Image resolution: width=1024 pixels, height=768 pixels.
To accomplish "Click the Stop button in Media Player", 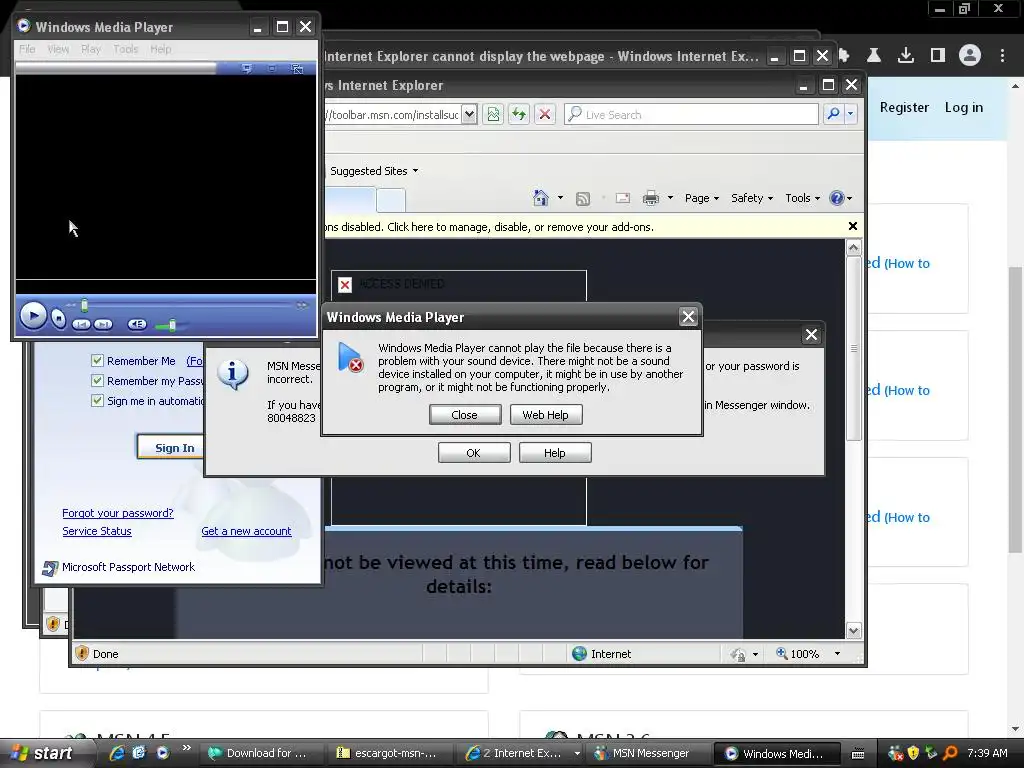I will (59, 319).
